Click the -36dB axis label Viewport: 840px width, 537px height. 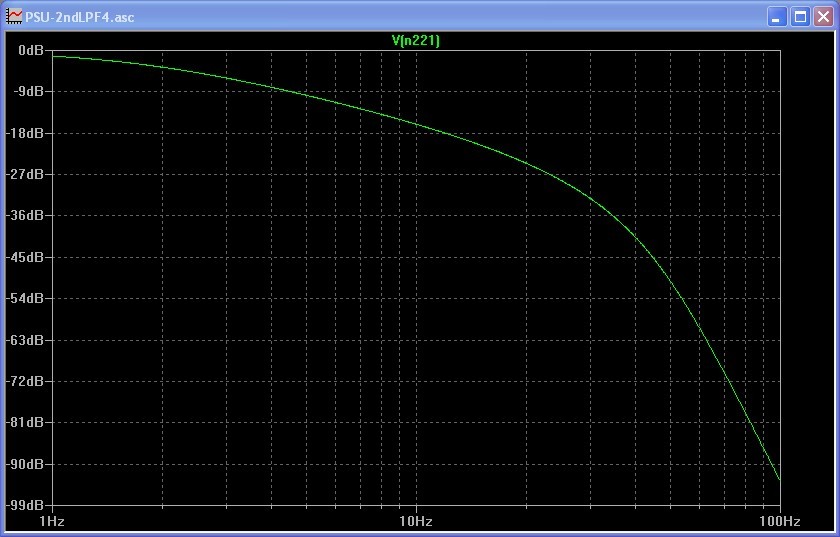tap(25, 215)
